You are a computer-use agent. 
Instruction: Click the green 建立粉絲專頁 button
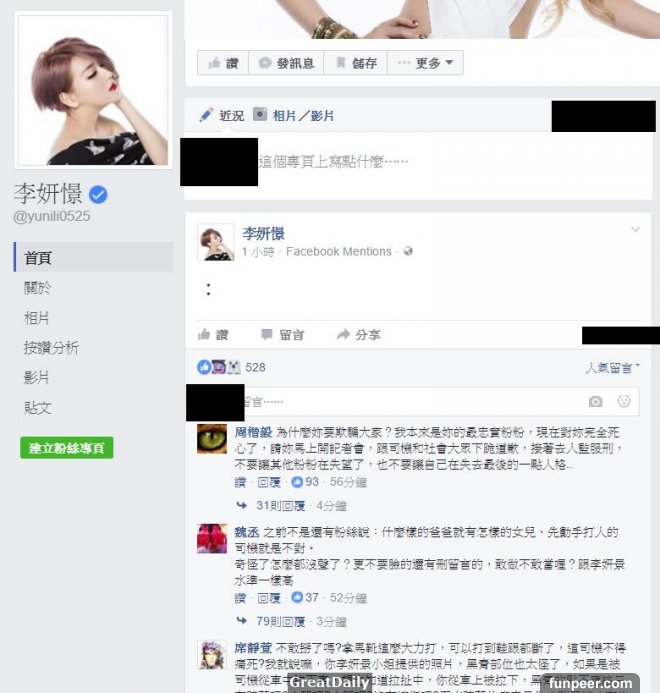(67, 448)
